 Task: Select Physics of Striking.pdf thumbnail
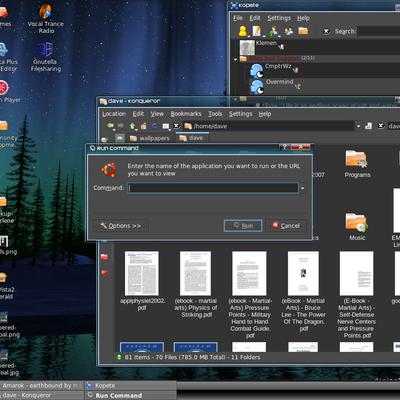196,273
